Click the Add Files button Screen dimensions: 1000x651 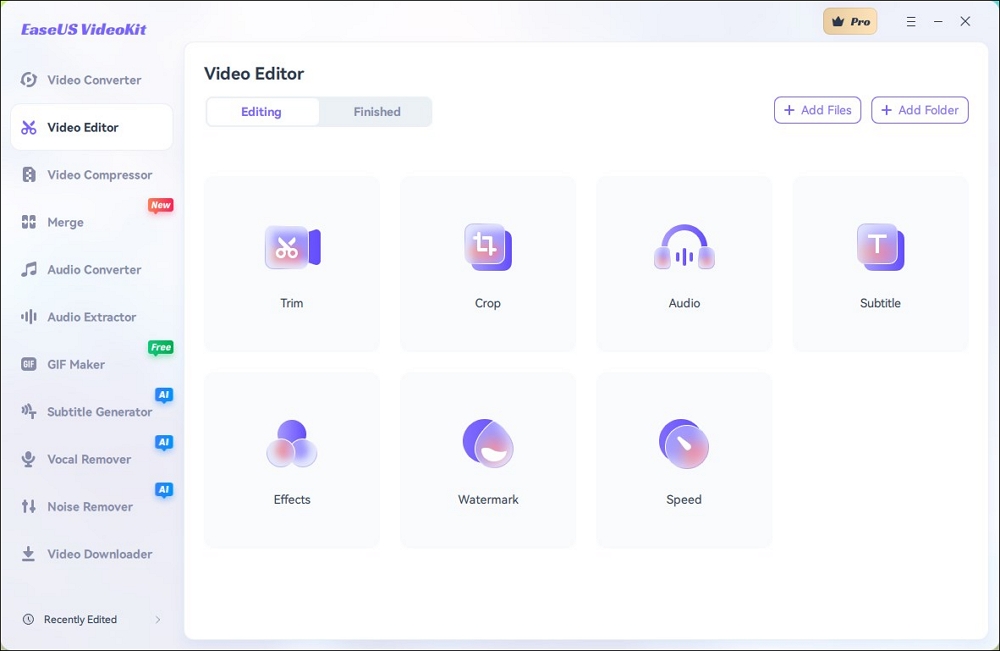click(x=817, y=110)
